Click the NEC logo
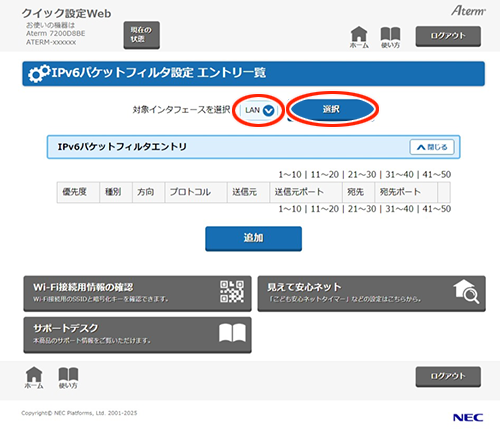Viewport: 500px width, 429px height. (x=468, y=418)
